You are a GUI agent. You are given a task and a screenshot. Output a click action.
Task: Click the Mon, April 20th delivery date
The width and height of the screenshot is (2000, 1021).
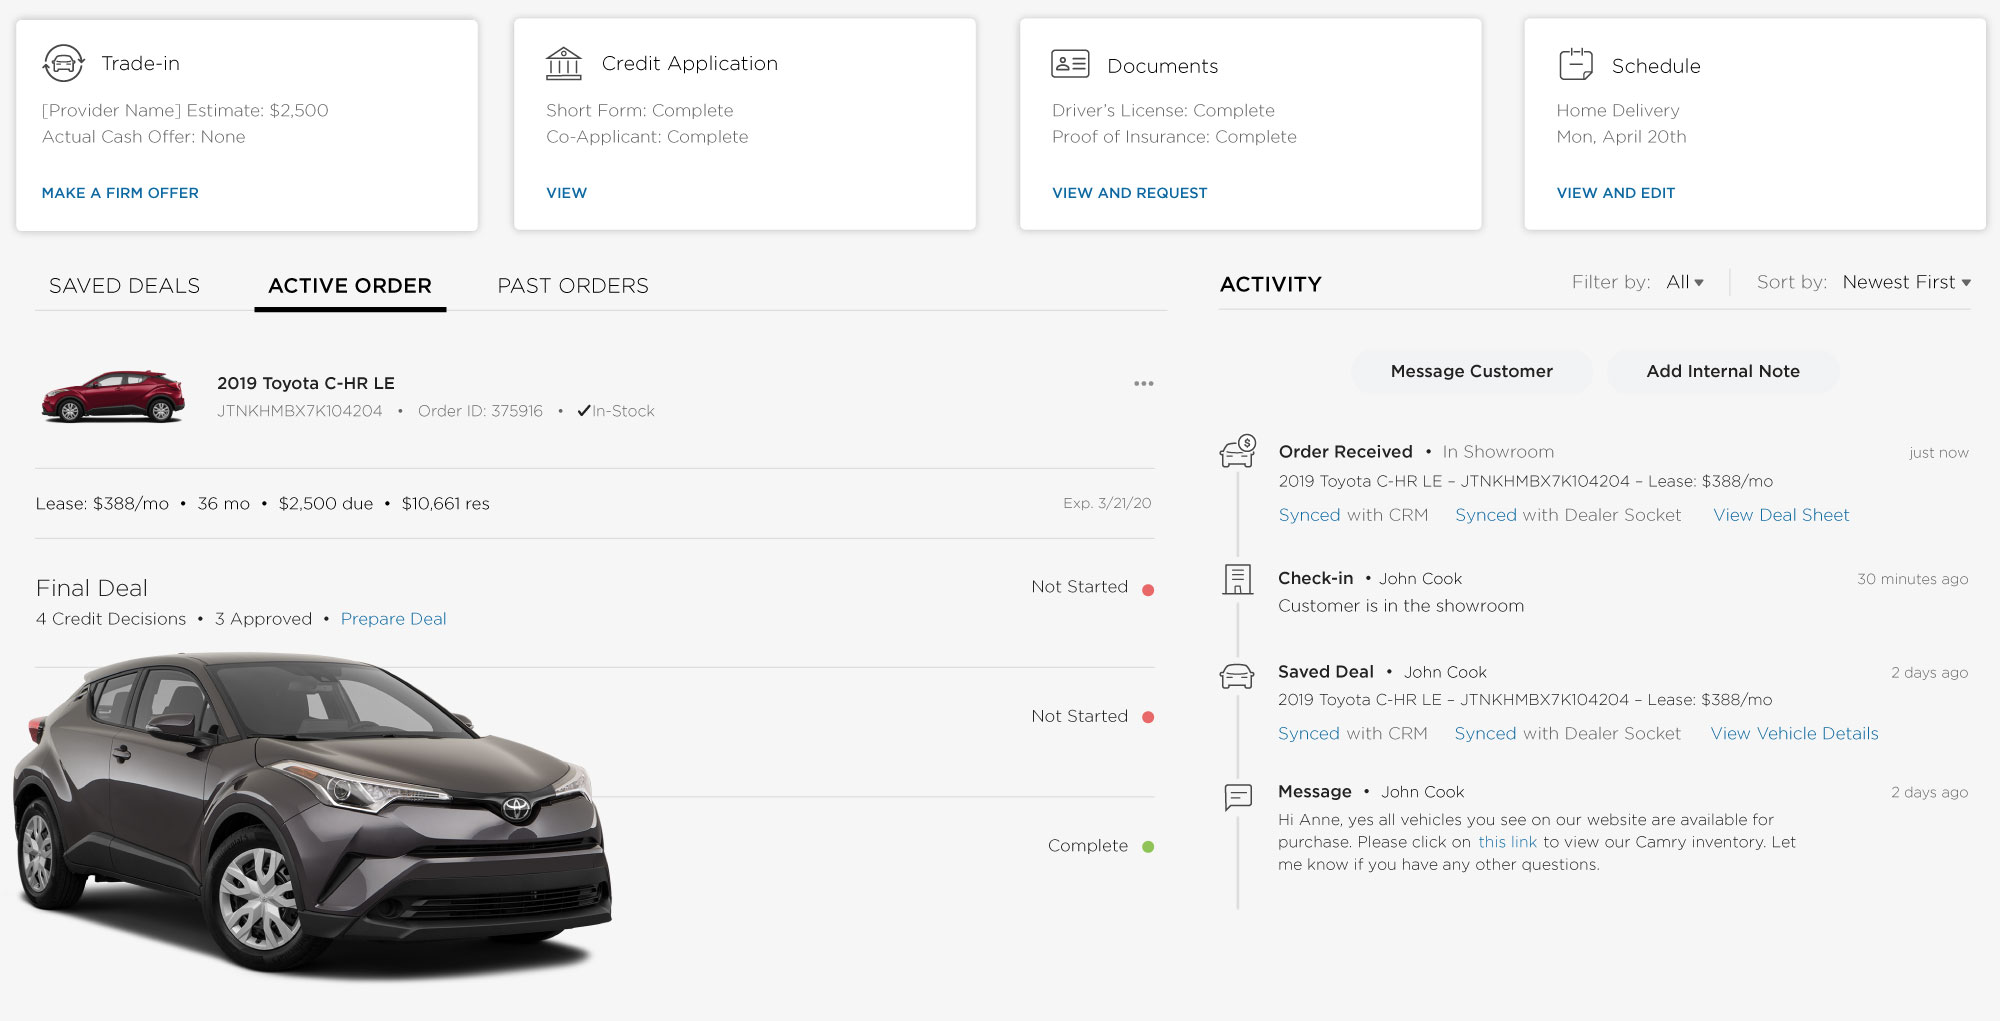tap(1621, 137)
